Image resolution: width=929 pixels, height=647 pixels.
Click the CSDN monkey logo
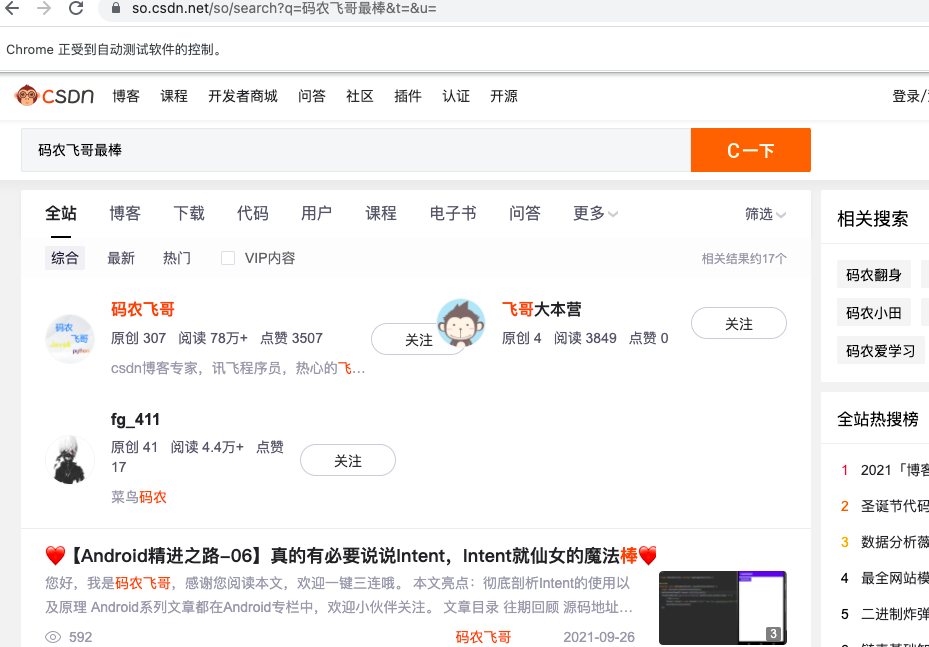pos(27,96)
